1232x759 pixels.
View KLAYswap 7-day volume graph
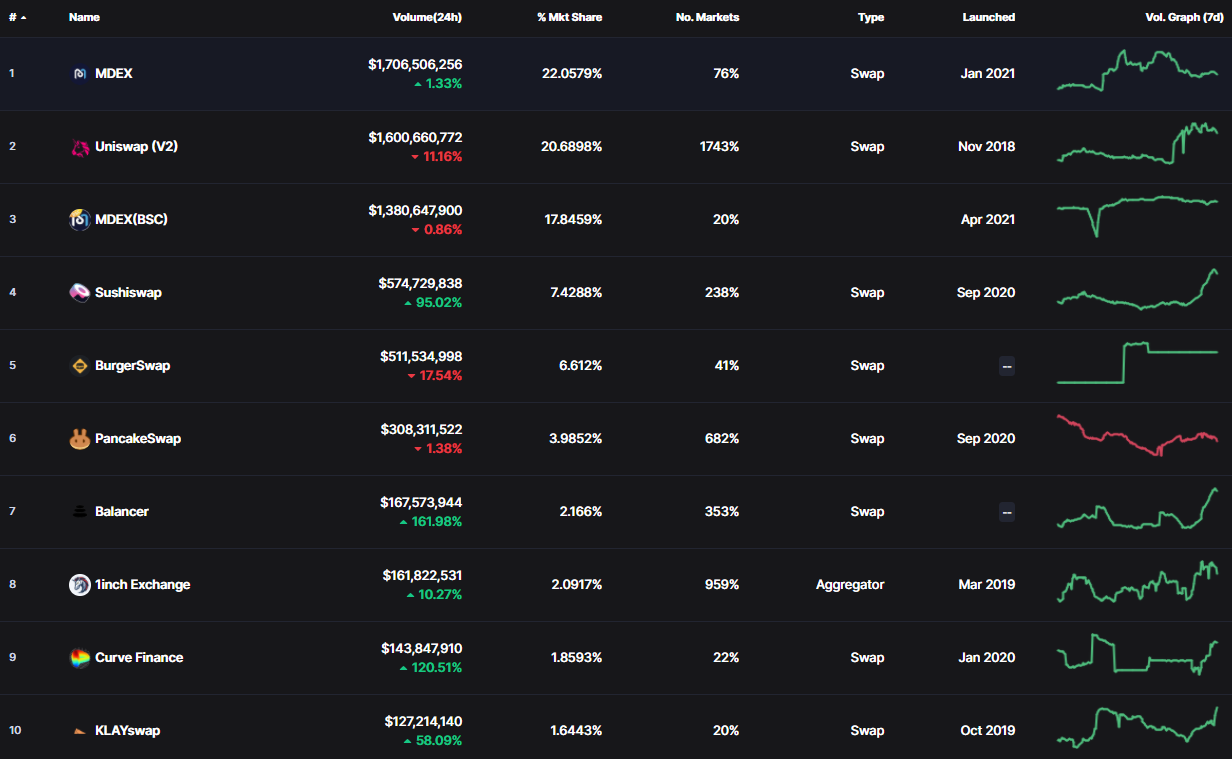(x=1138, y=728)
